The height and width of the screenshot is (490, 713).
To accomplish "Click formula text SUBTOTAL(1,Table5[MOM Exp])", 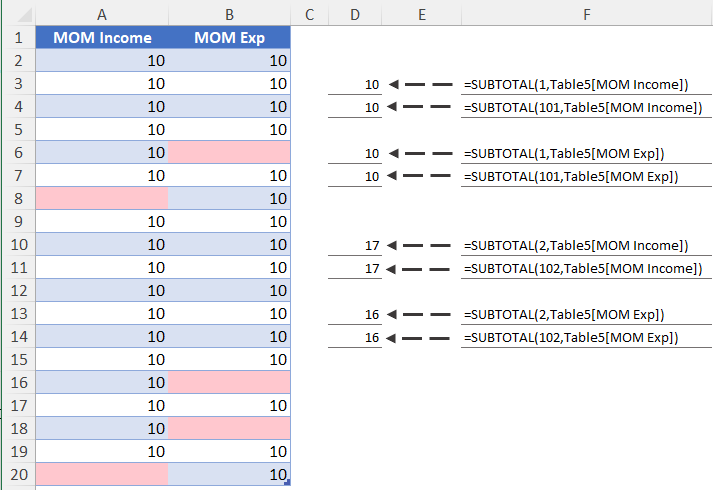I will tap(564, 154).
